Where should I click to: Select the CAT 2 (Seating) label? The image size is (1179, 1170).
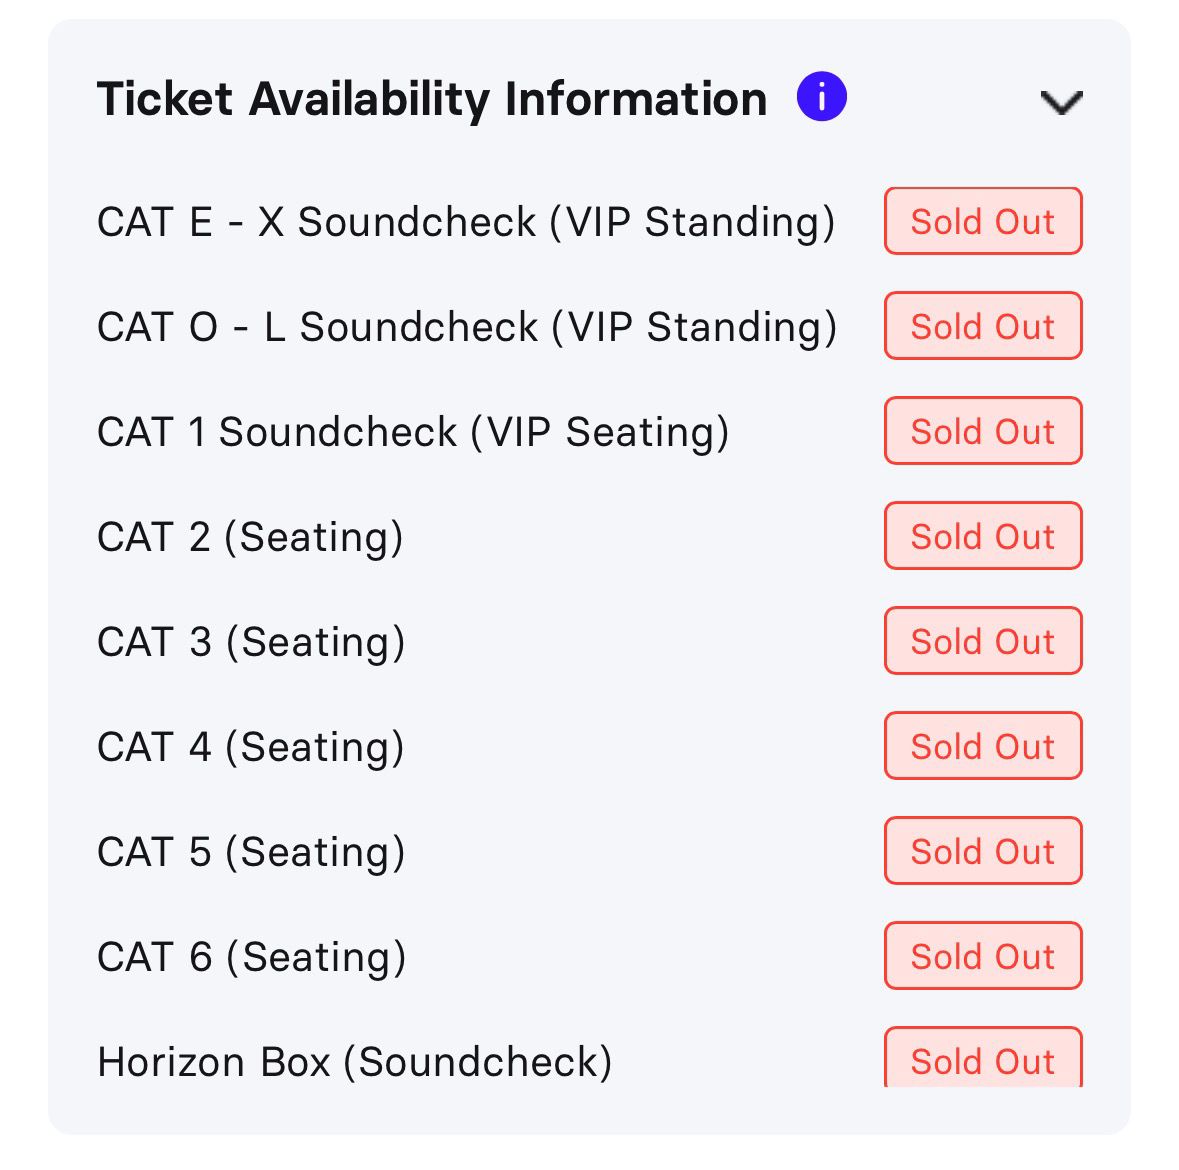pyautogui.click(x=250, y=537)
